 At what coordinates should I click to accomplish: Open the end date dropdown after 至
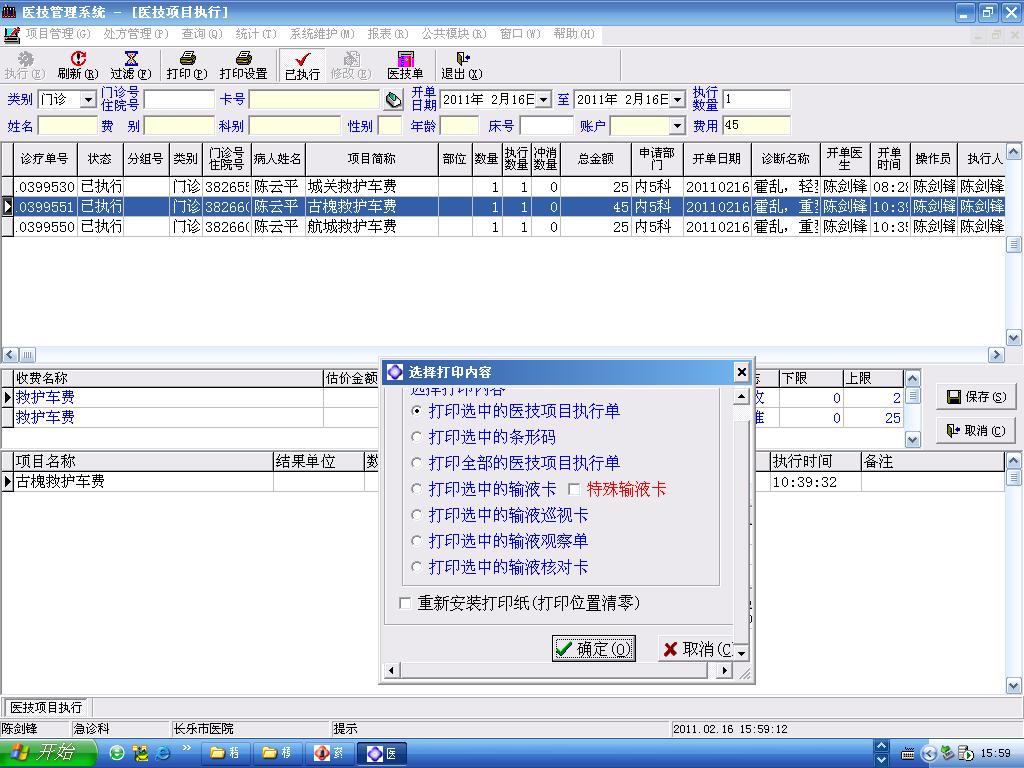678,99
